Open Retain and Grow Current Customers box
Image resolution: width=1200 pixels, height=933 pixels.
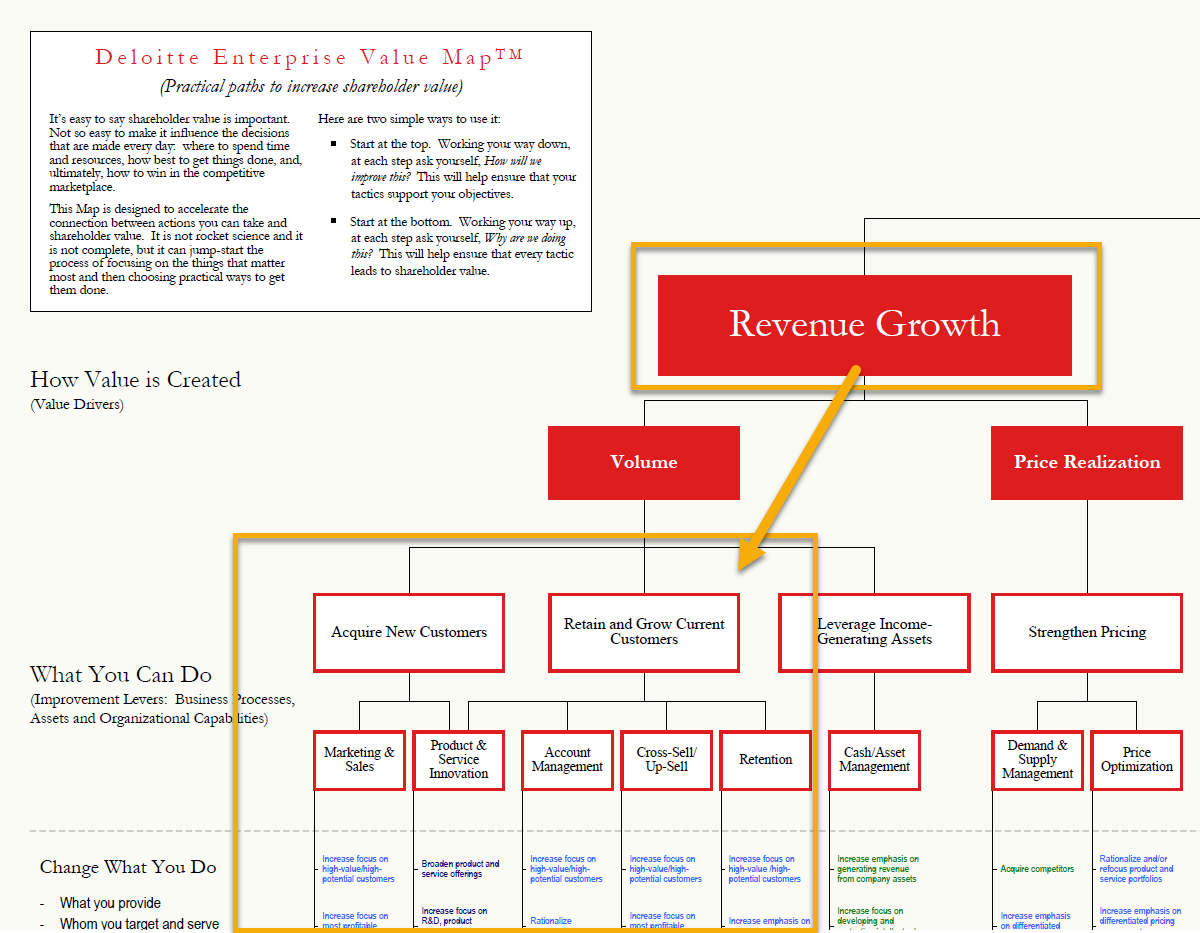[x=644, y=632]
